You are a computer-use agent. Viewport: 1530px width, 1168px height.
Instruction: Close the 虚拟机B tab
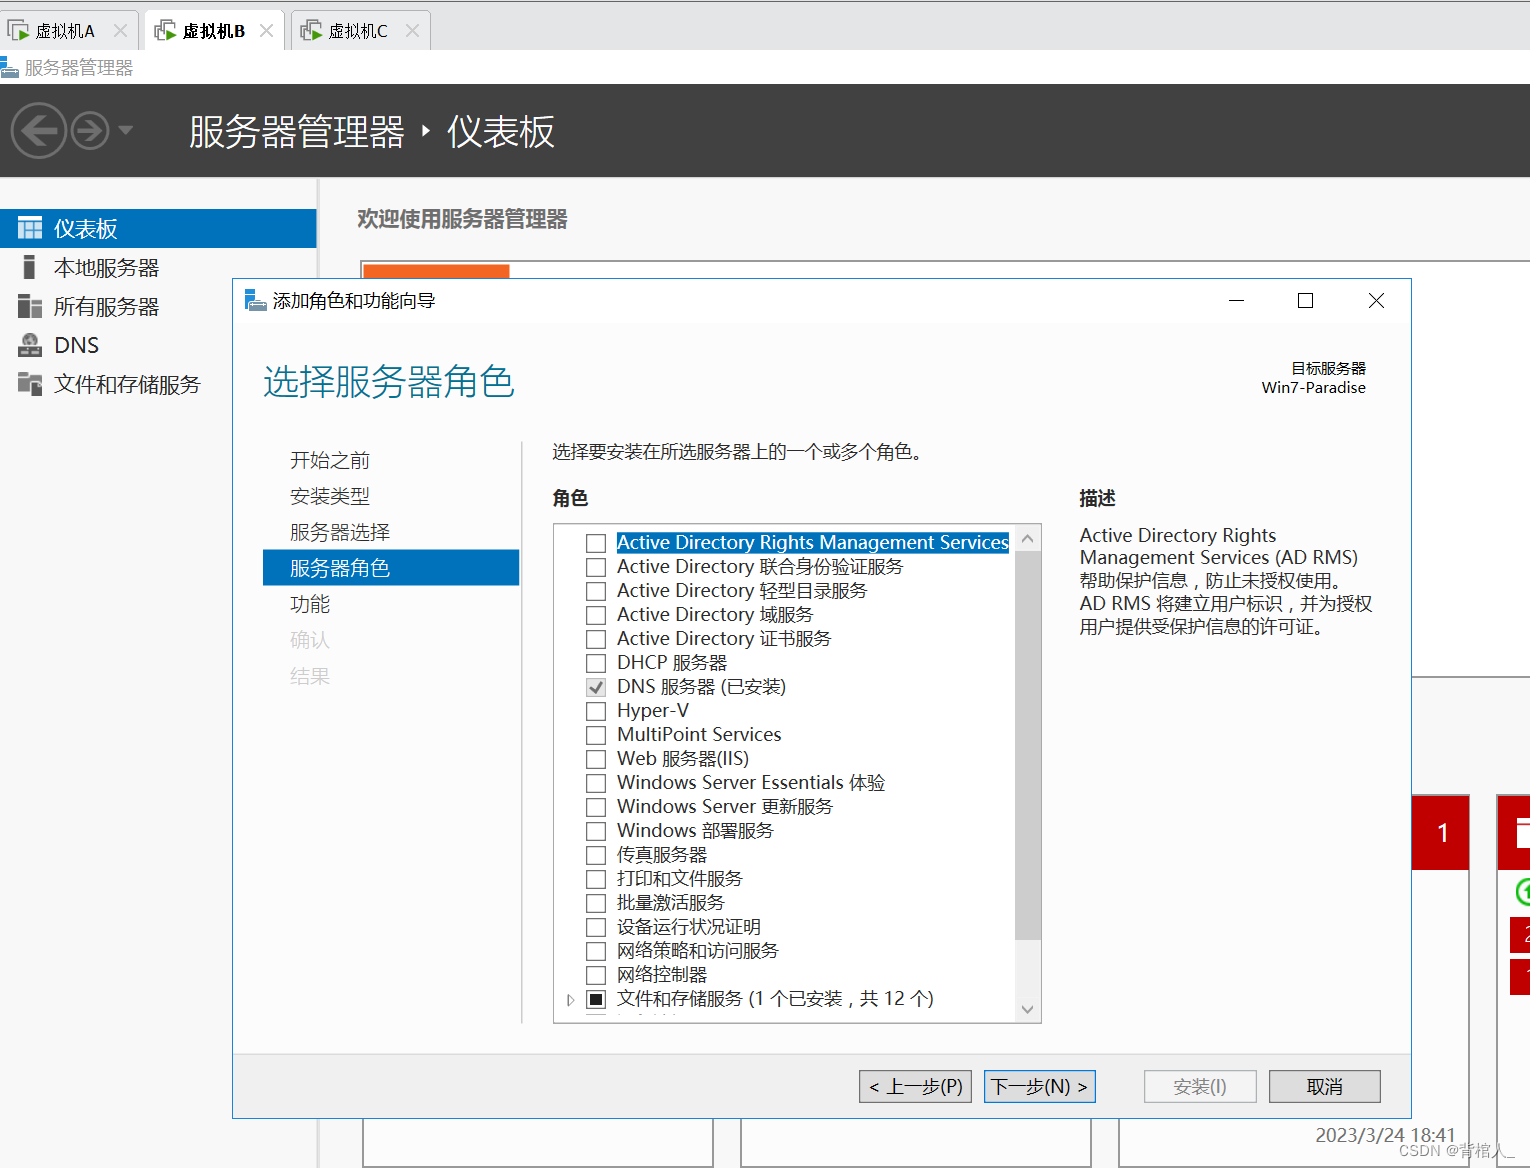point(266,30)
